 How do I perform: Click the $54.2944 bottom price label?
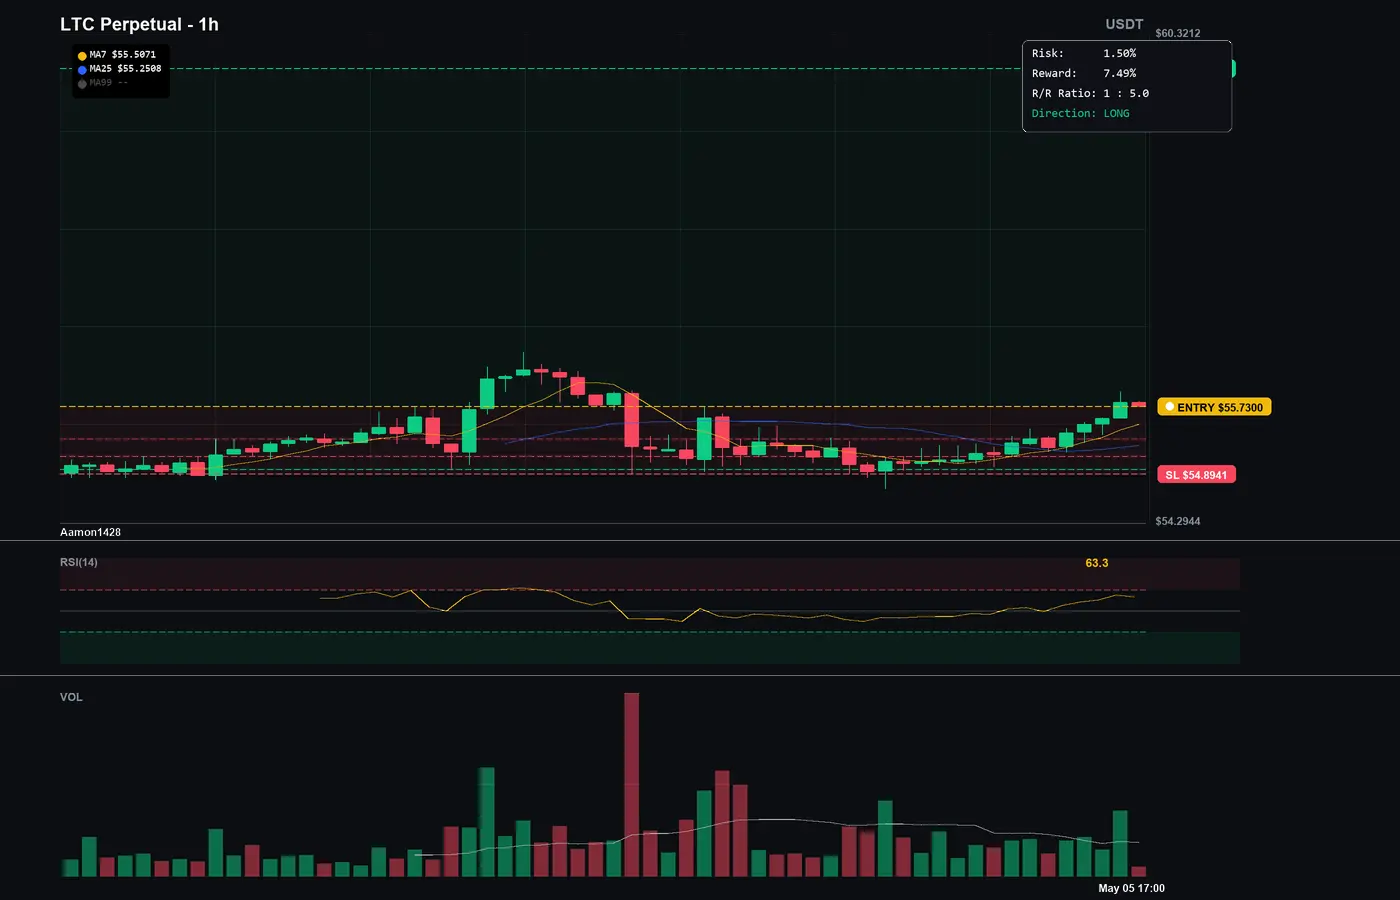click(x=1178, y=521)
